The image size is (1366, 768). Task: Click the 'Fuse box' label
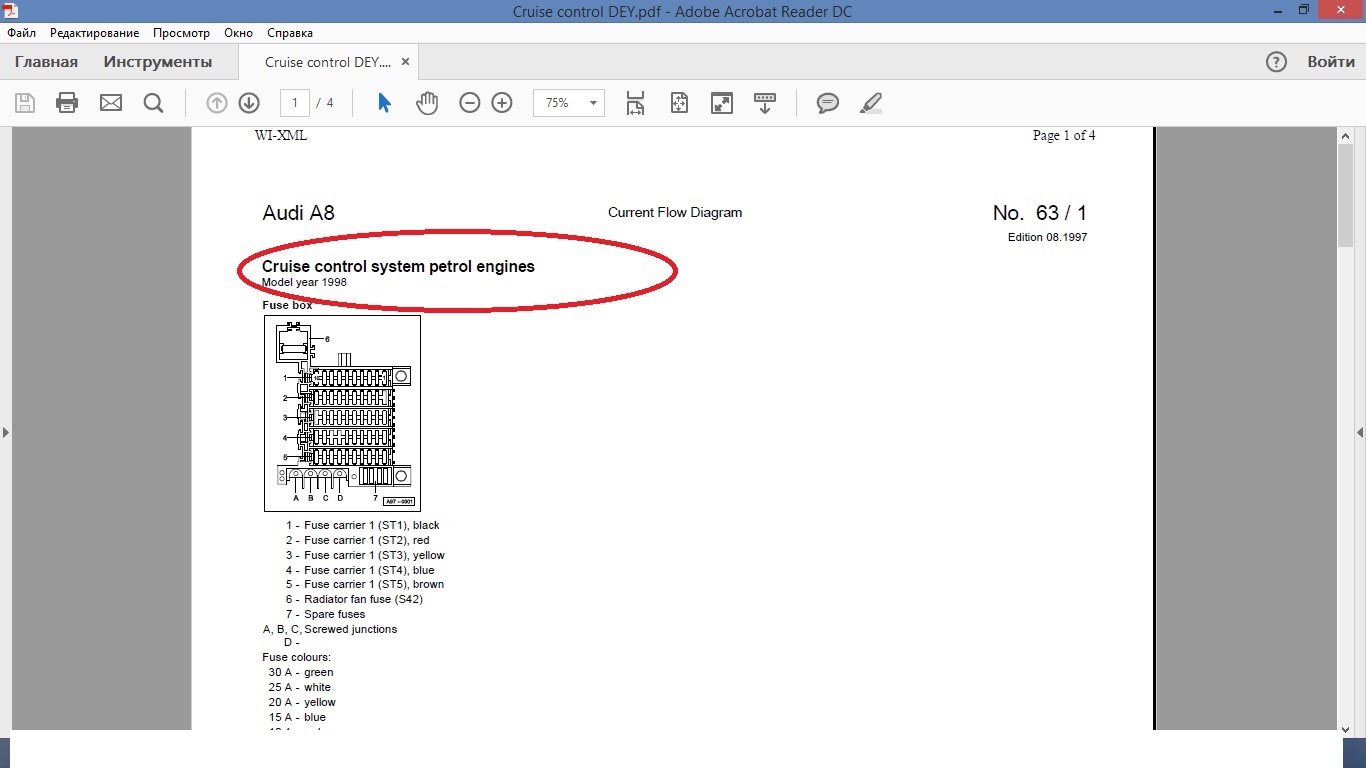287,305
